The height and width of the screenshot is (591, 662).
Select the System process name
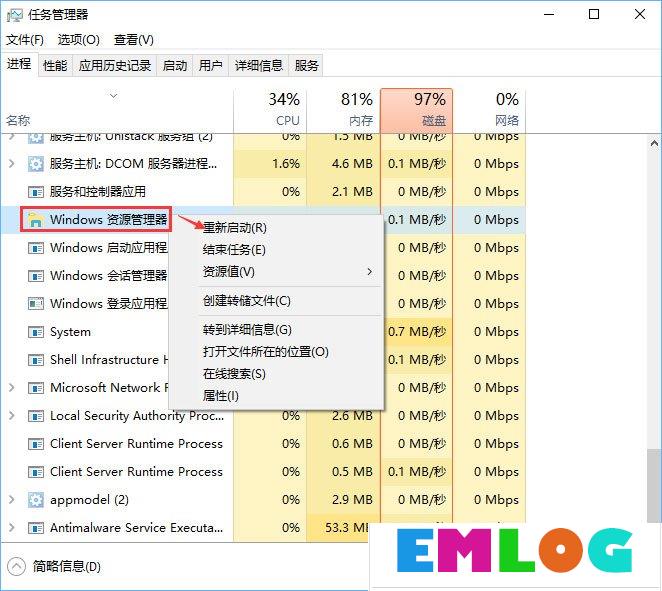[x=71, y=332]
